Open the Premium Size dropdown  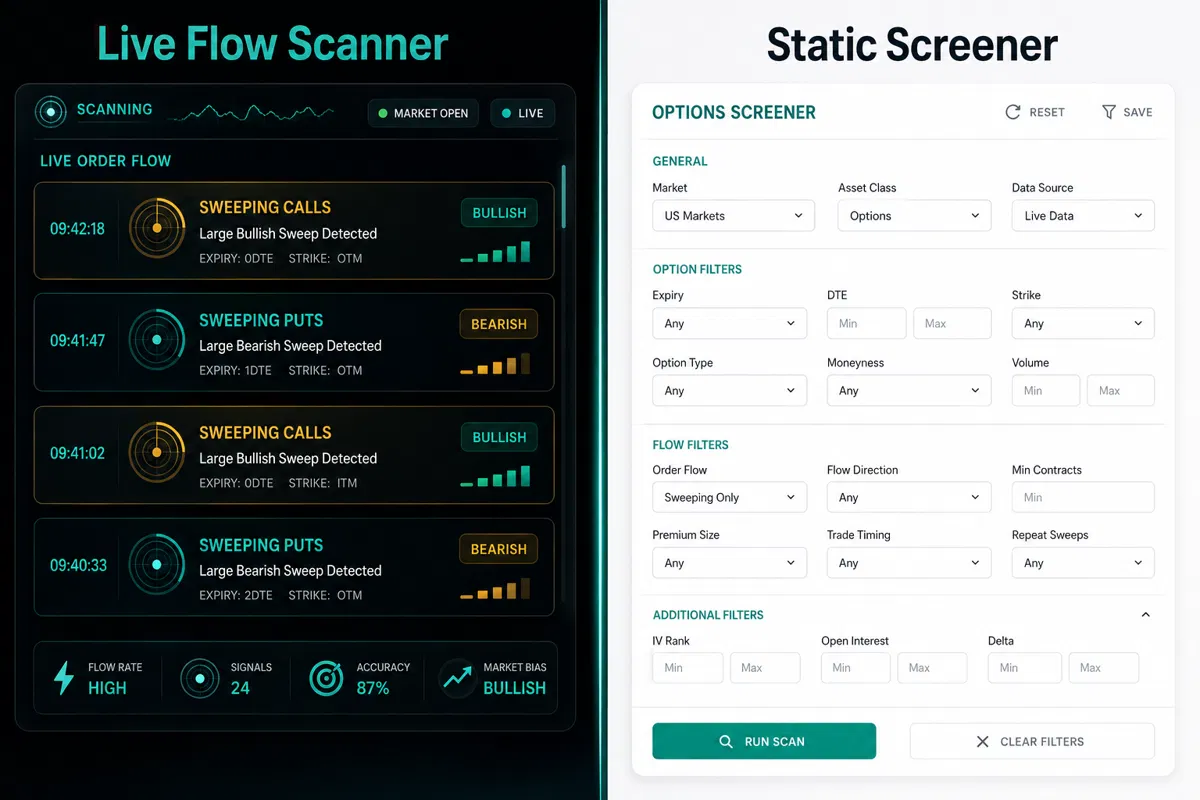(730, 563)
